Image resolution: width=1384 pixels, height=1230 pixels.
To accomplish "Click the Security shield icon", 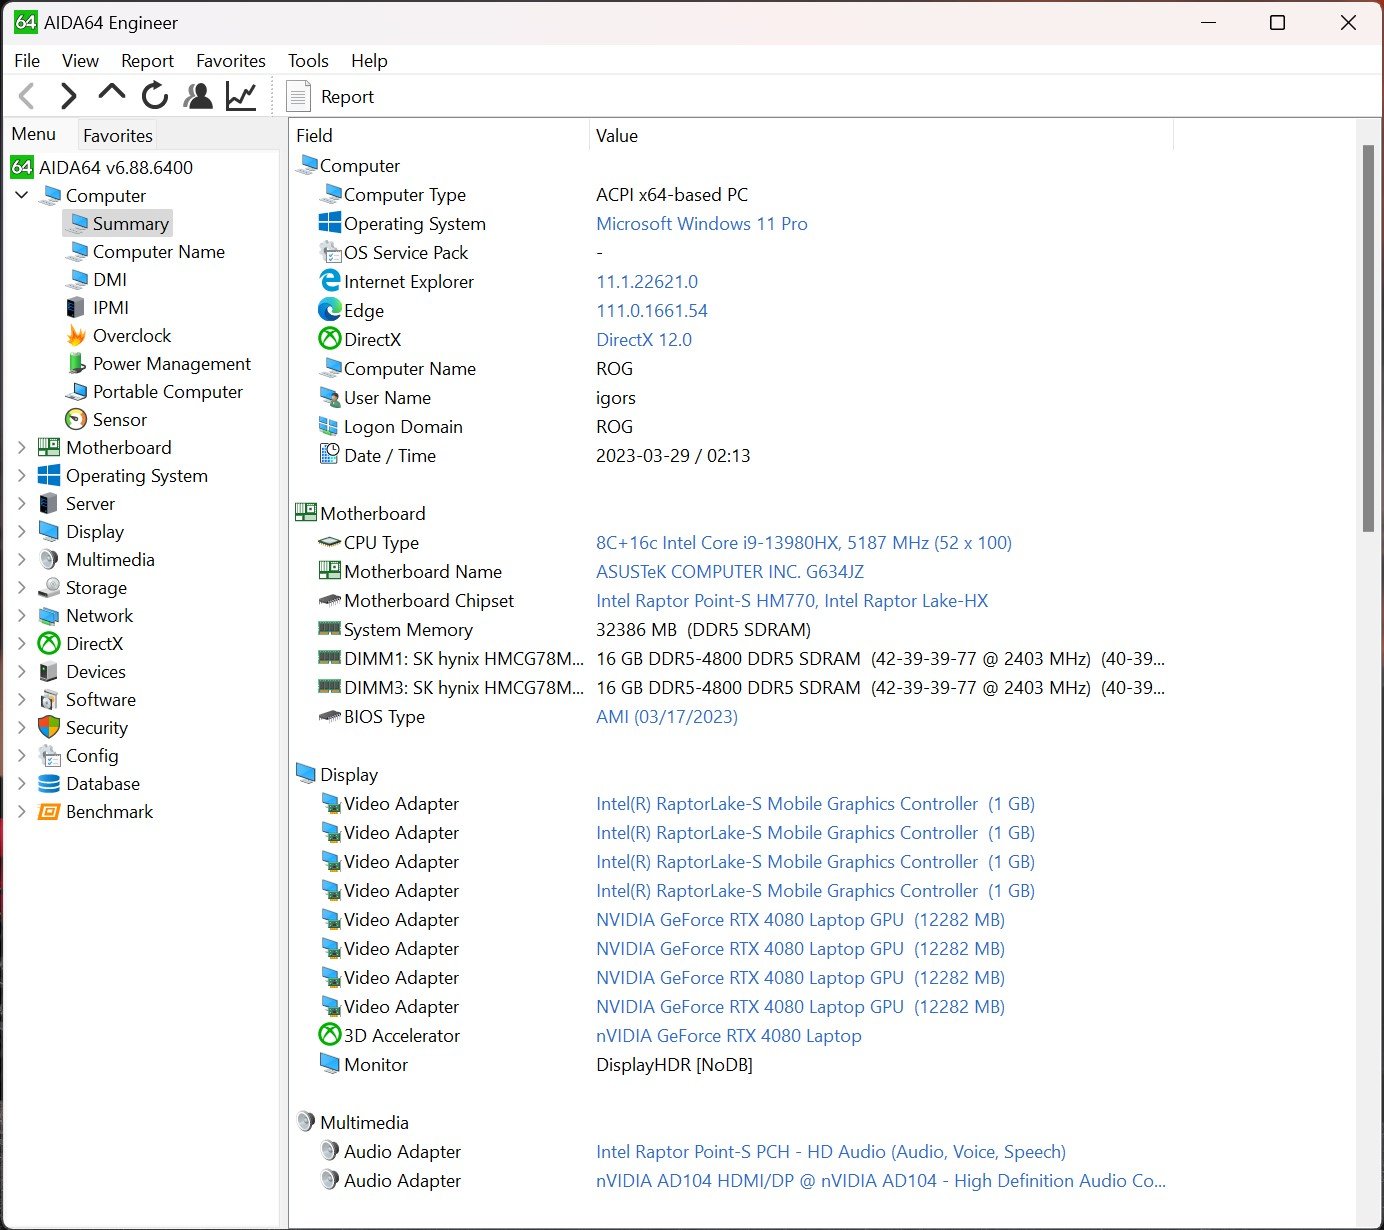I will point(49,727).
